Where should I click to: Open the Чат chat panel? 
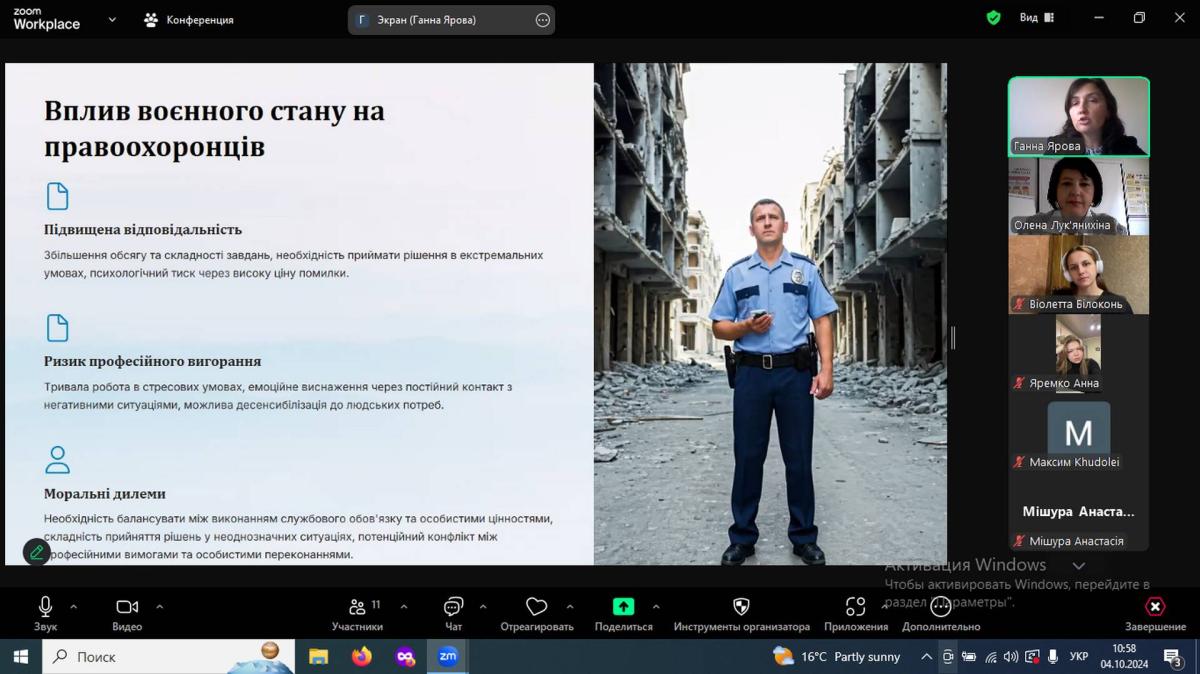click(453, 613)
